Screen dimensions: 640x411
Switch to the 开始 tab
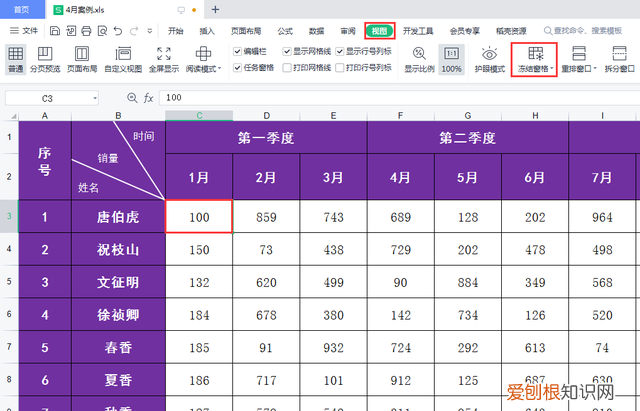(x=176, y=31)
